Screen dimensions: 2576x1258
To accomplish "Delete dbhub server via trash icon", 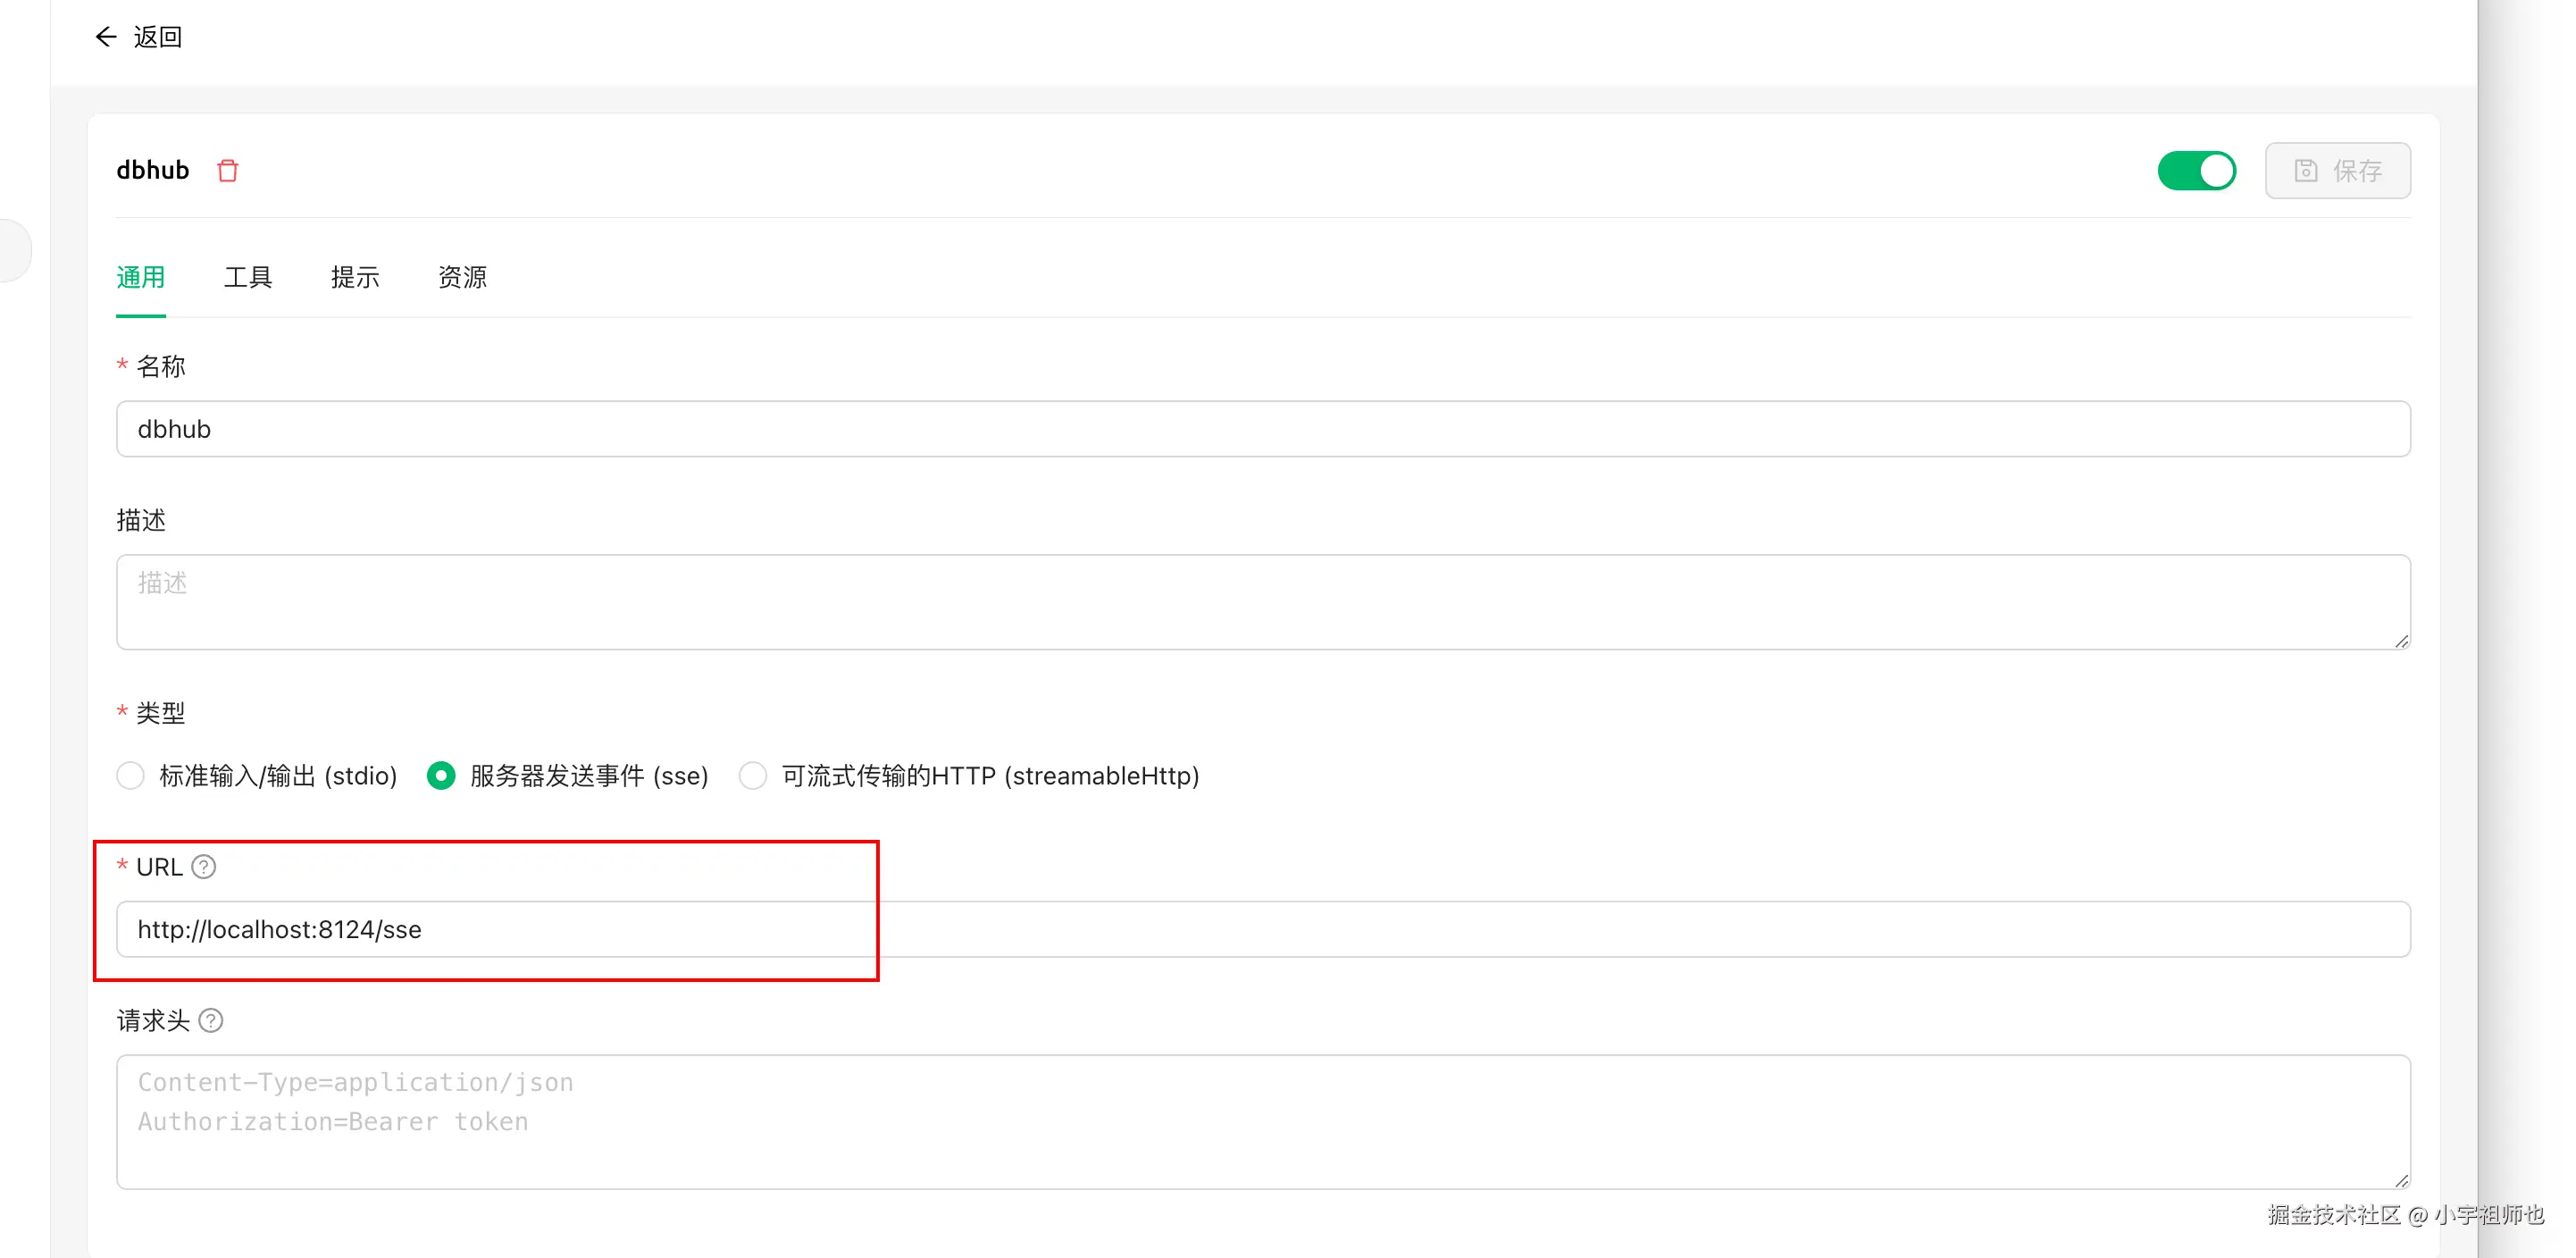I will pyautogui.click(x=228, y=171).
